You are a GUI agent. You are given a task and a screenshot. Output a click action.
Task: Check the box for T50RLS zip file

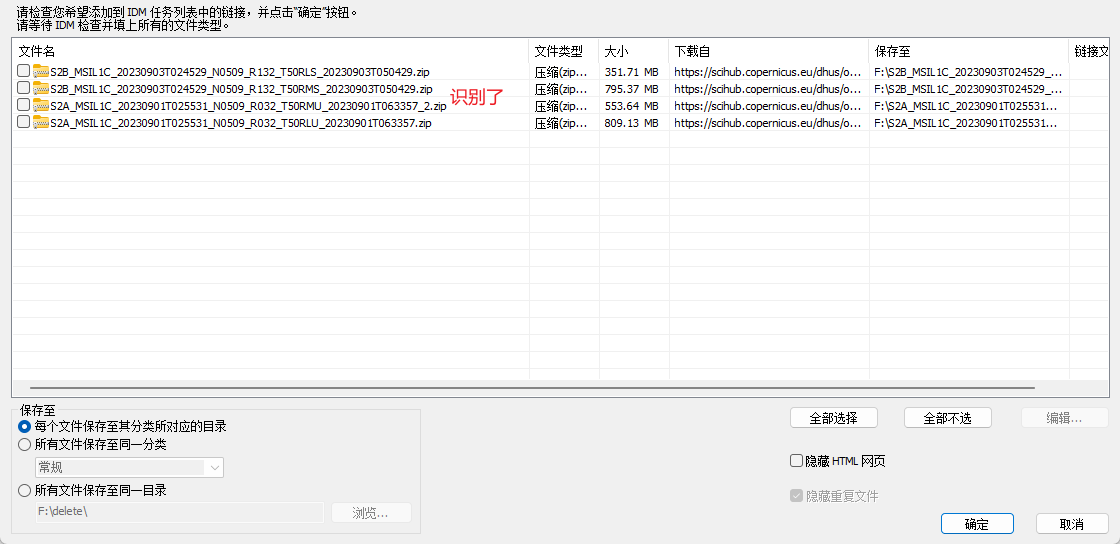coord(24,71)
